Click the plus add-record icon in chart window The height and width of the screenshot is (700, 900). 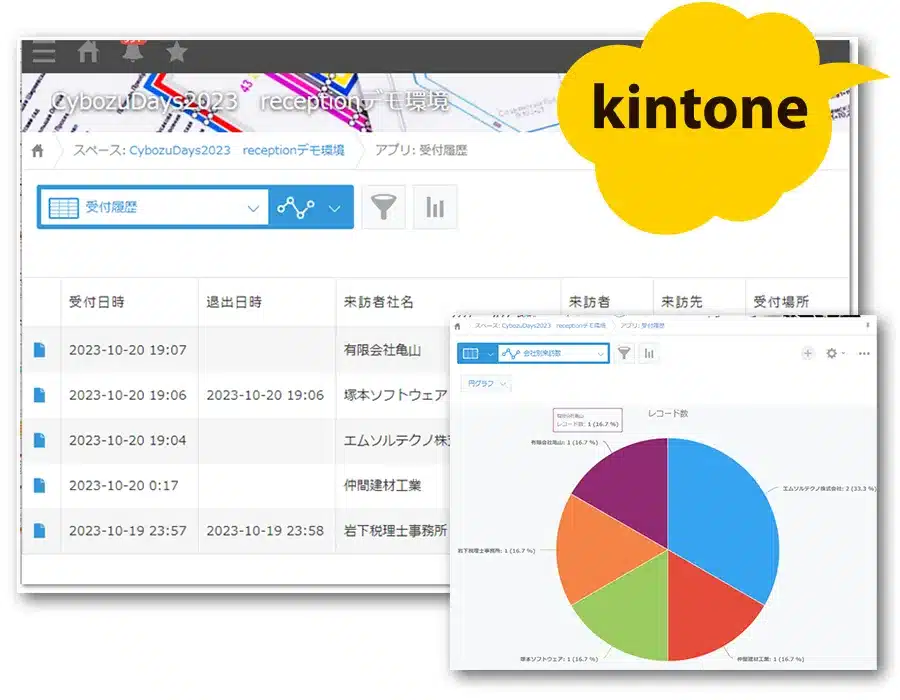(808, 353)
